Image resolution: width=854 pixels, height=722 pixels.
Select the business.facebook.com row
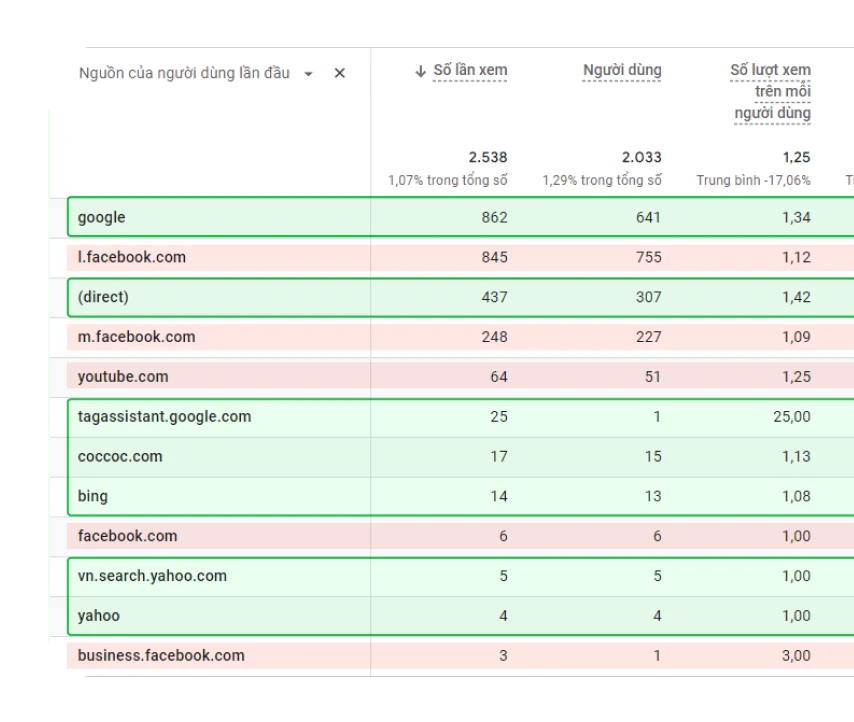pyautogui.click(x=460, y=655)
